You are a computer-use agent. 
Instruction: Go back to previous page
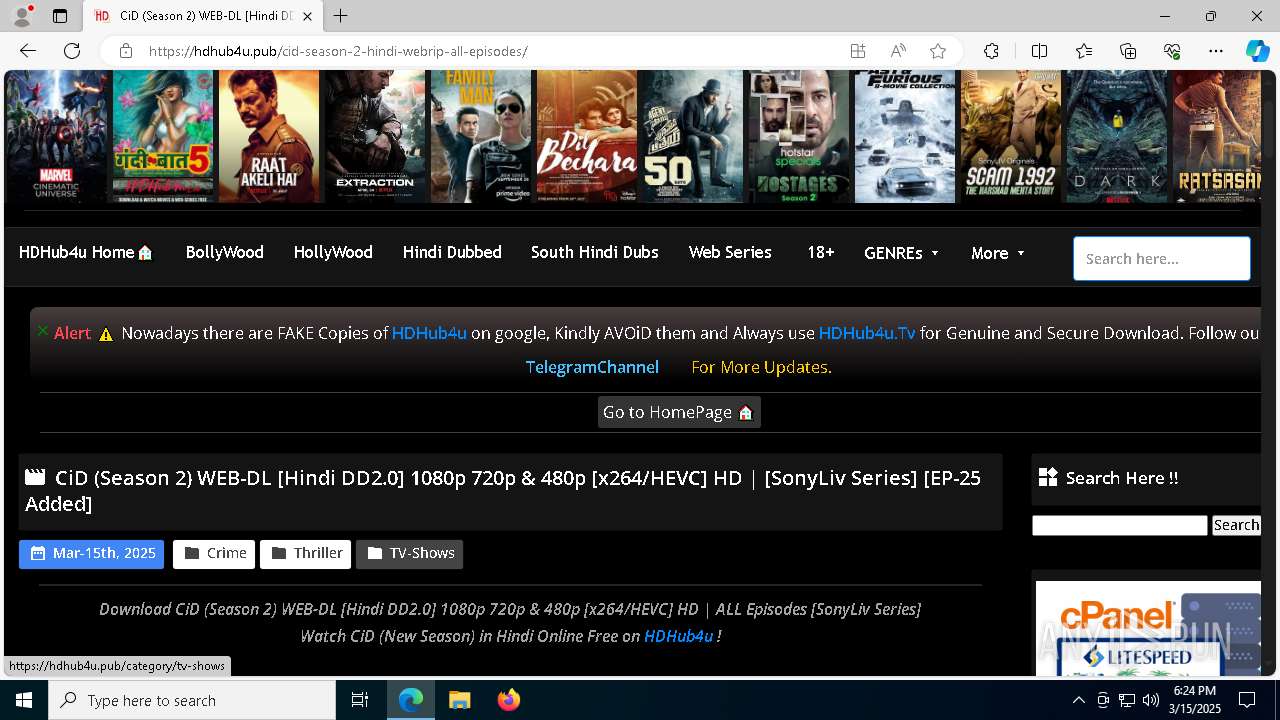pyautogui.click(x=28, y=51)
